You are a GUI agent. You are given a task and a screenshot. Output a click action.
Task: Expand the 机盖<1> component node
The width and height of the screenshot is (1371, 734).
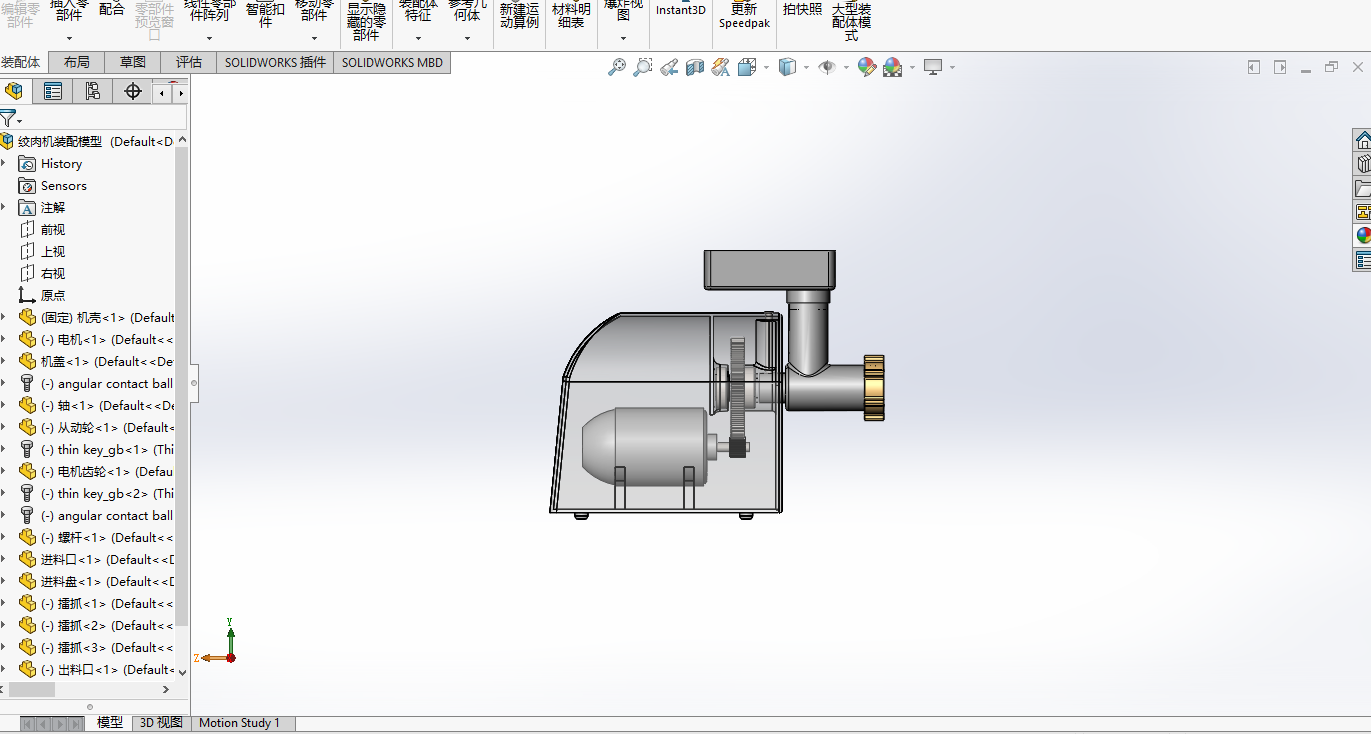4,362
